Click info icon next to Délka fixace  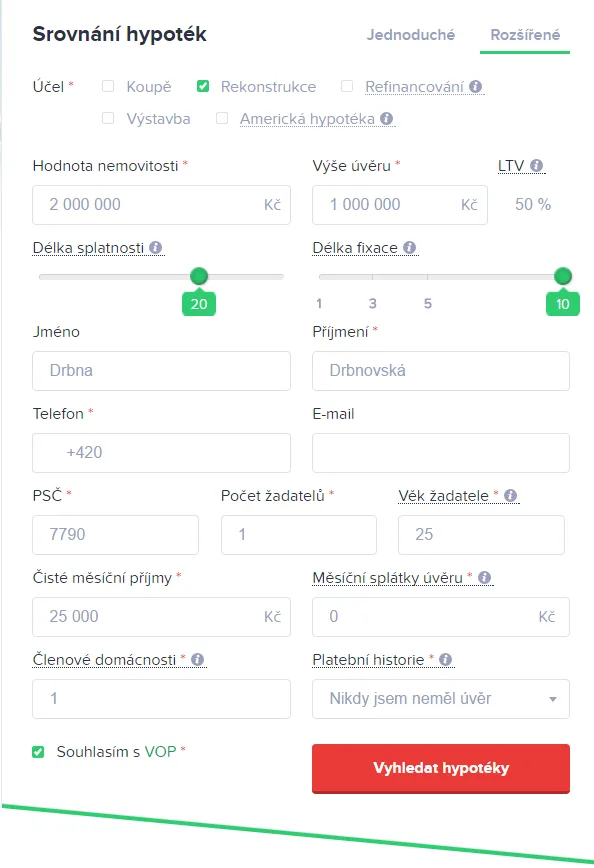(x=410, y=247)
